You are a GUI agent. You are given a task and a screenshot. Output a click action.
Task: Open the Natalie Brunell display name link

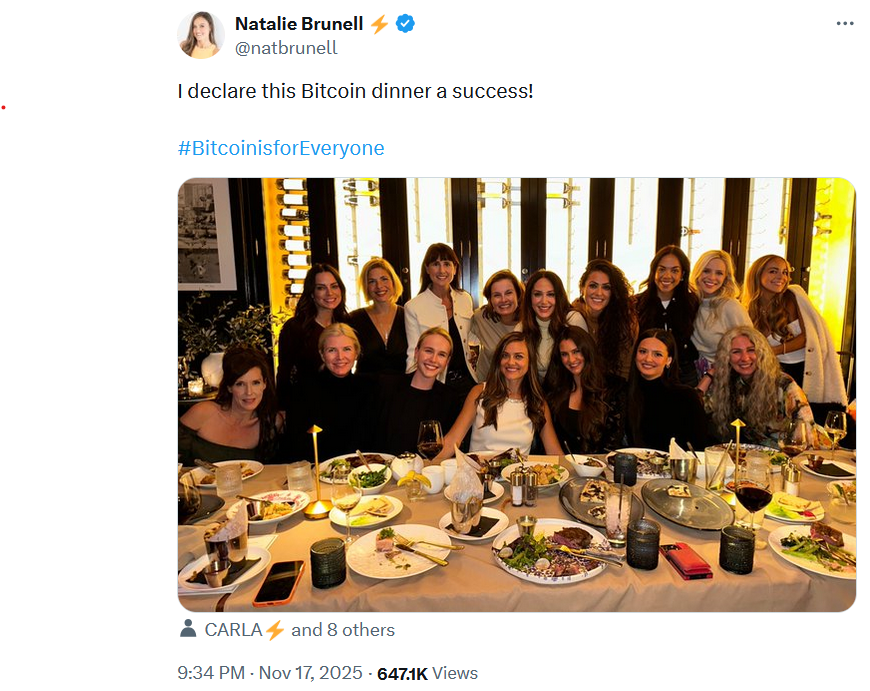(x=298, y=23)
